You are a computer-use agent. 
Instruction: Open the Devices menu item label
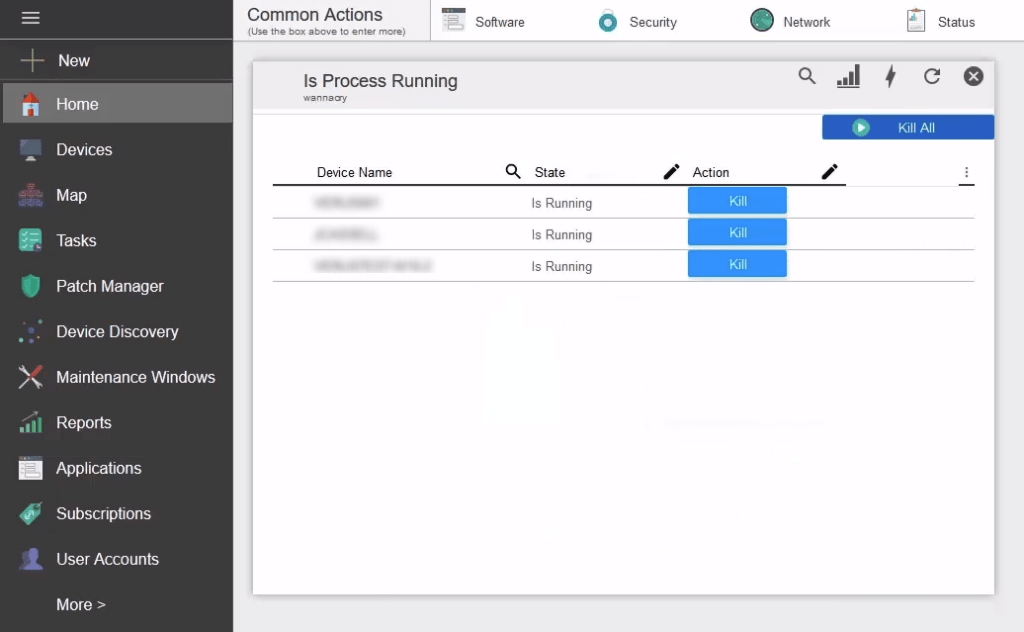[84, 150]
